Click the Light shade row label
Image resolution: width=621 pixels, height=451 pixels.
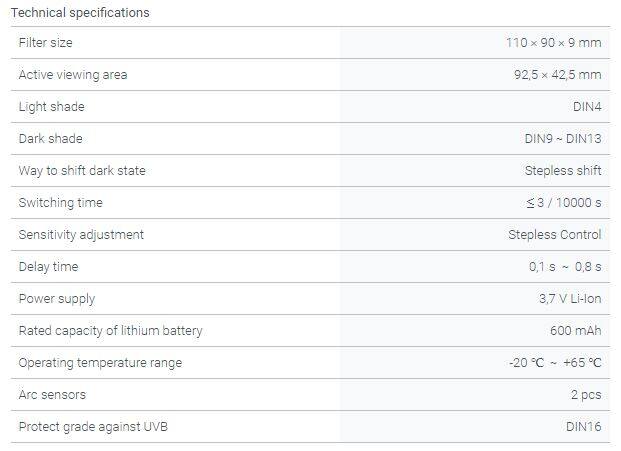coord(52,107)
